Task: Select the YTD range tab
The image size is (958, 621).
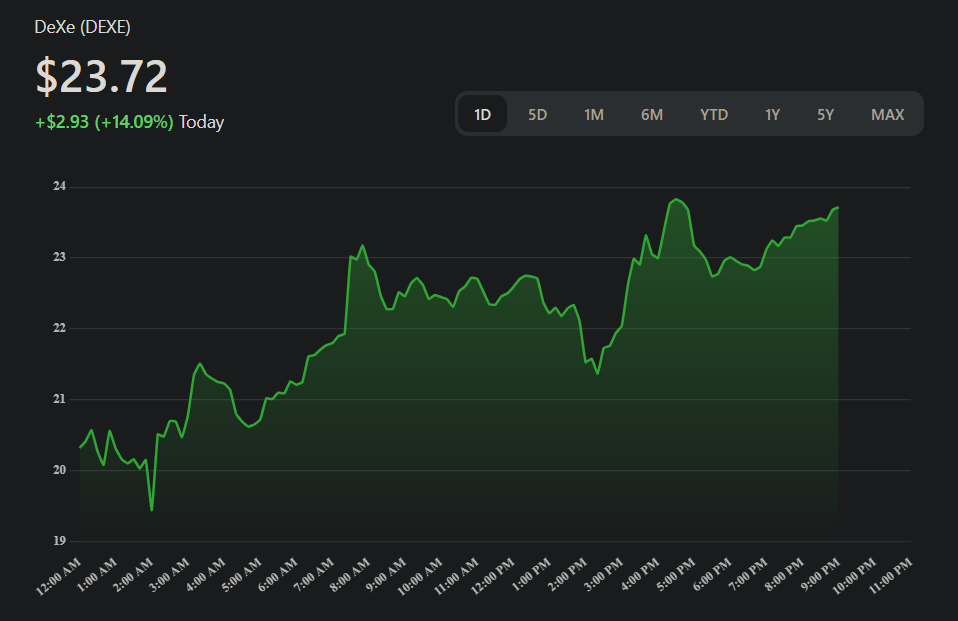Action: (x=714, y=114)
